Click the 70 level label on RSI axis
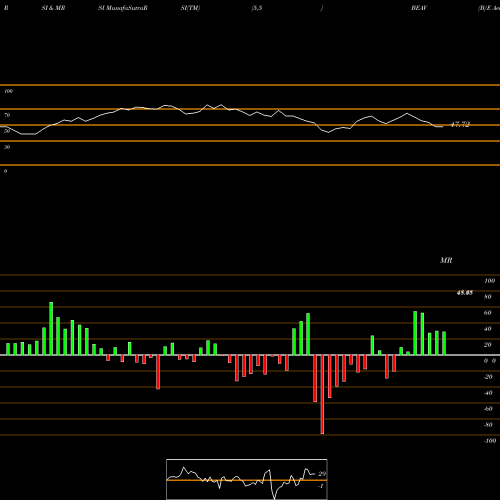The height and width of the screenshot is (500, 500). tap(7, 115)
